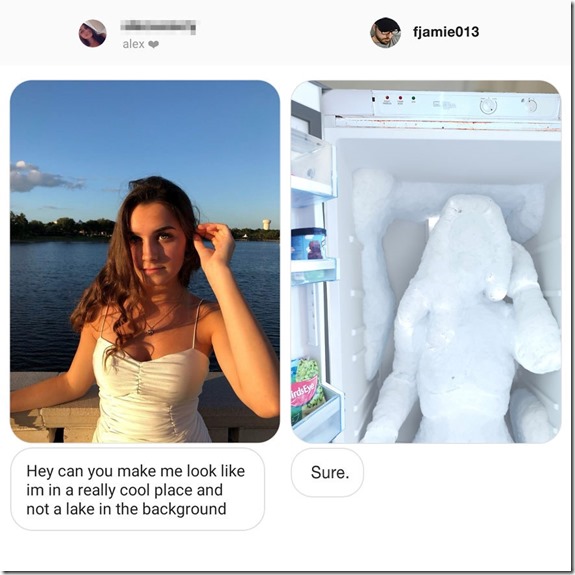Viewport: 575px width, 575px height.
Task: Click the blurred username above alex
Action: coord(158,27)
